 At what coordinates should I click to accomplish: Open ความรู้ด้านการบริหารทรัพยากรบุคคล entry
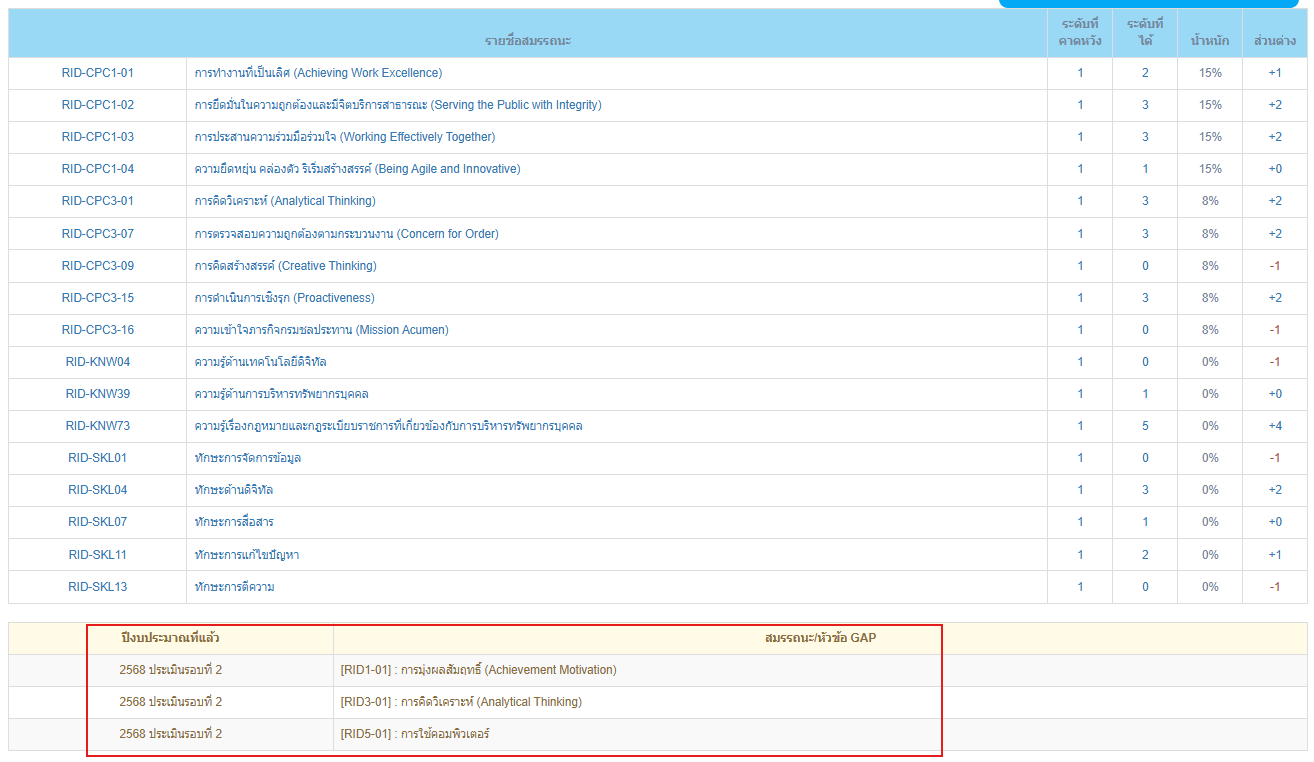coord(281,394)
